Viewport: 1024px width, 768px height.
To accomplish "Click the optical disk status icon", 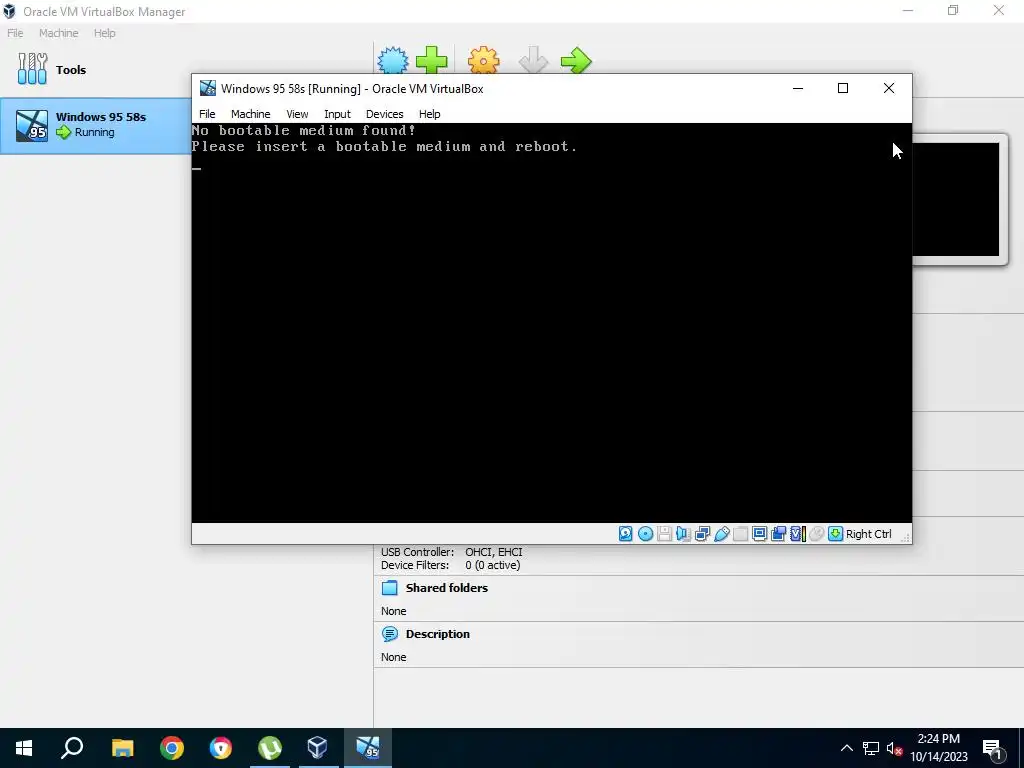I will pos(645,534).
